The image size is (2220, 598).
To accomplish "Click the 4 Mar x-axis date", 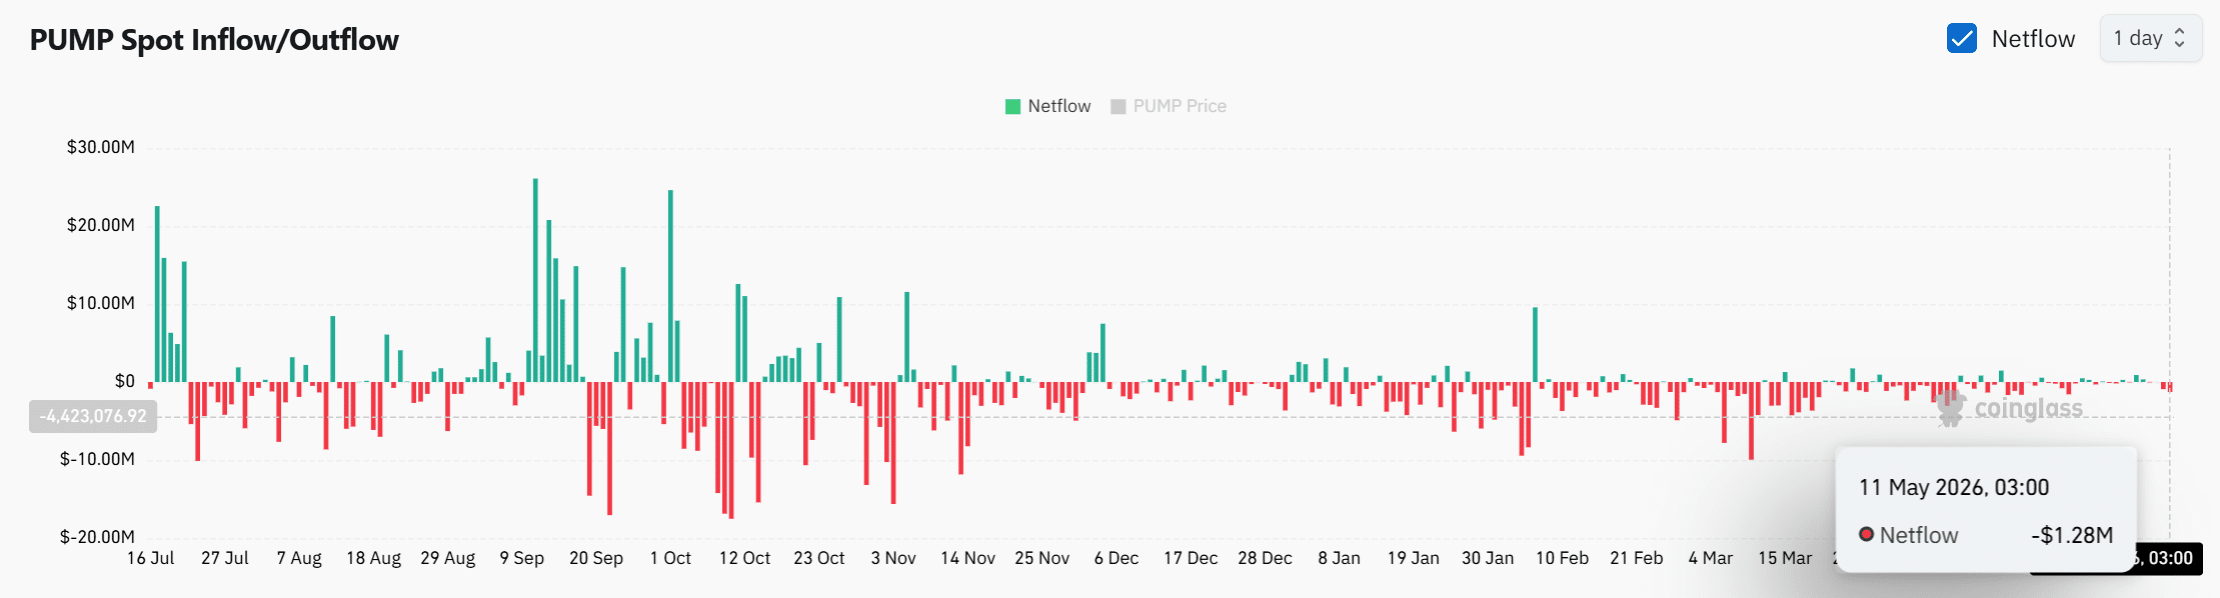I will (1711, 558).
